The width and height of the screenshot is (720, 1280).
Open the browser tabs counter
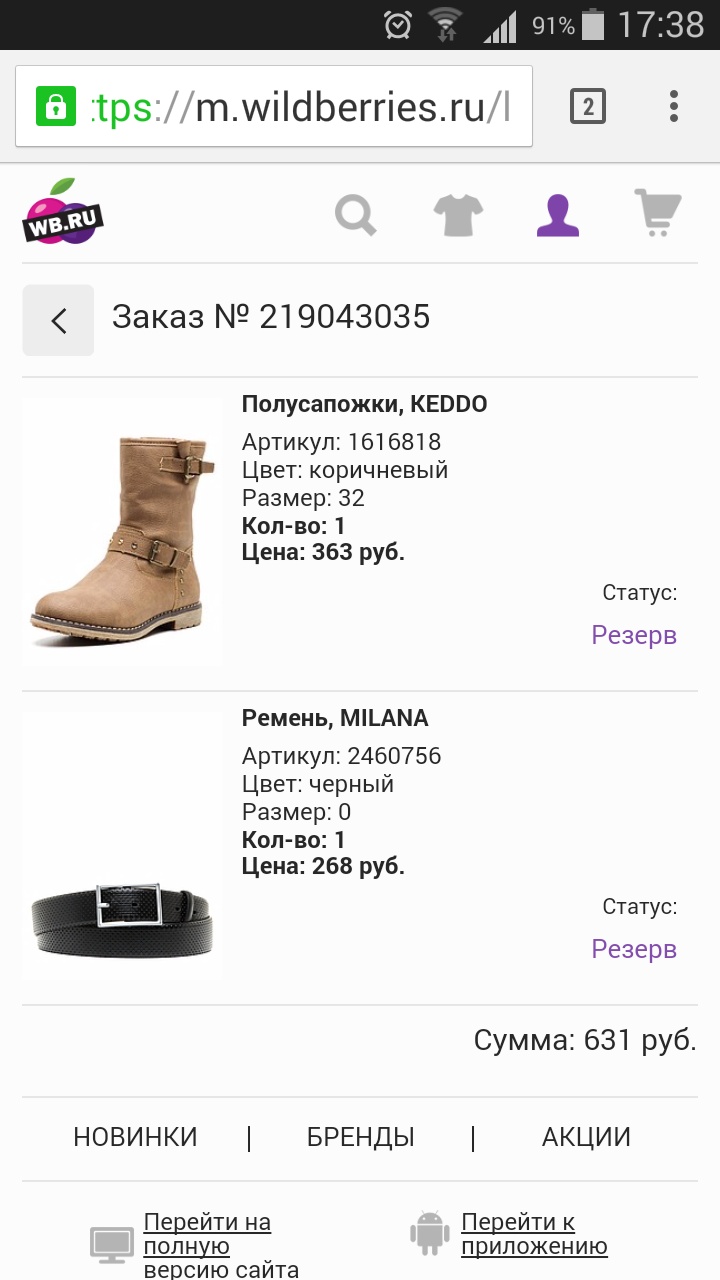coord(588,106)
